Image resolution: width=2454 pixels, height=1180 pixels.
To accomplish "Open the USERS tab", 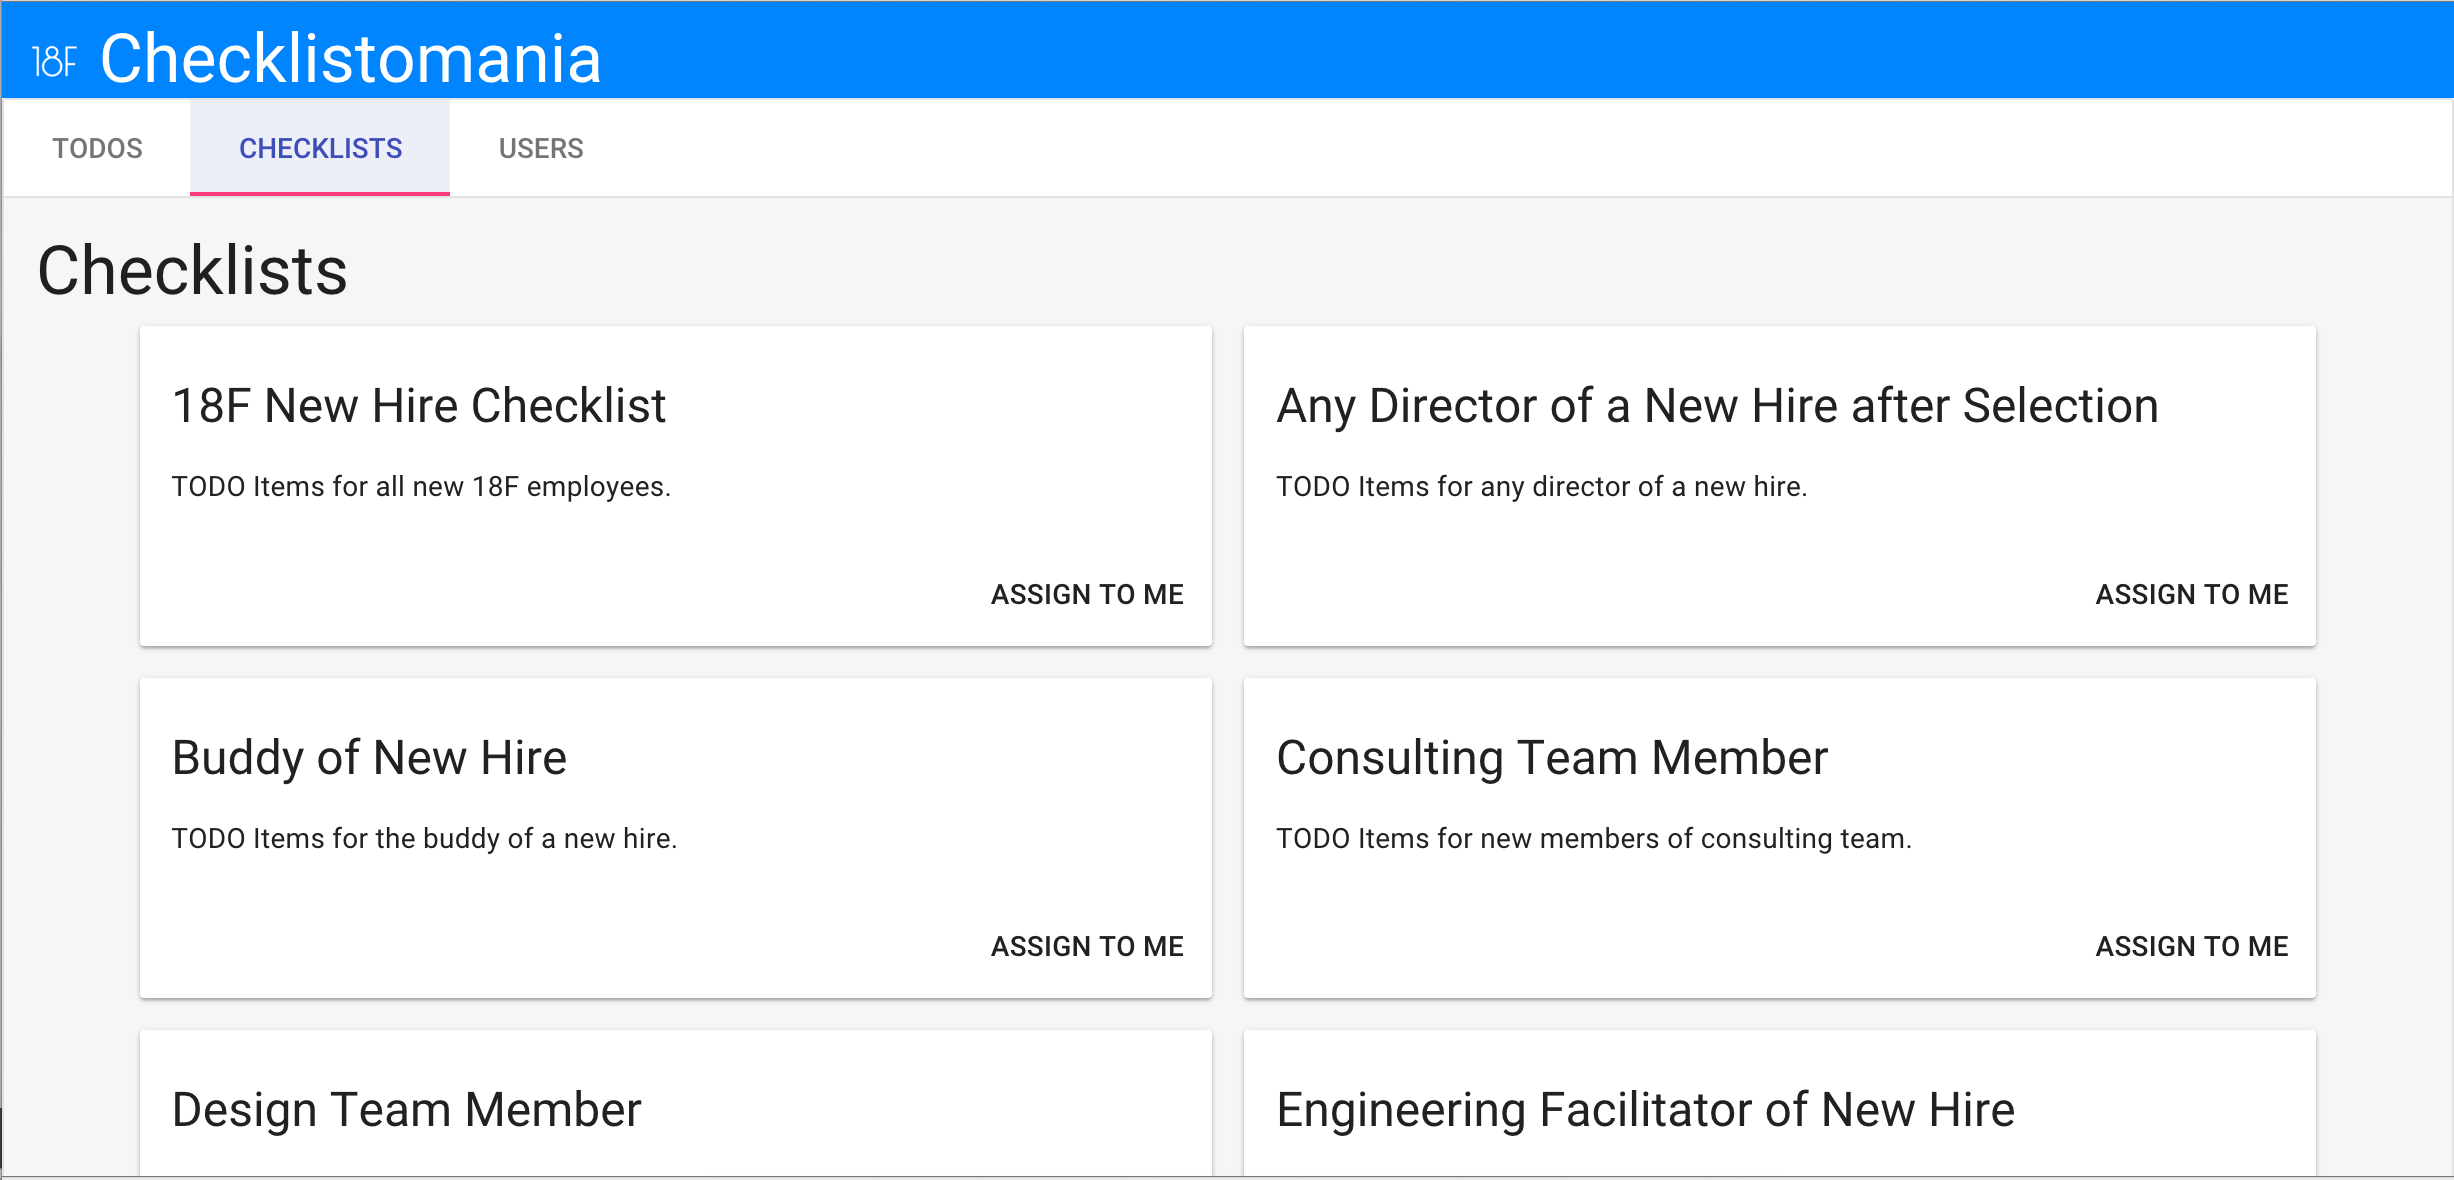I will (541, 148).
